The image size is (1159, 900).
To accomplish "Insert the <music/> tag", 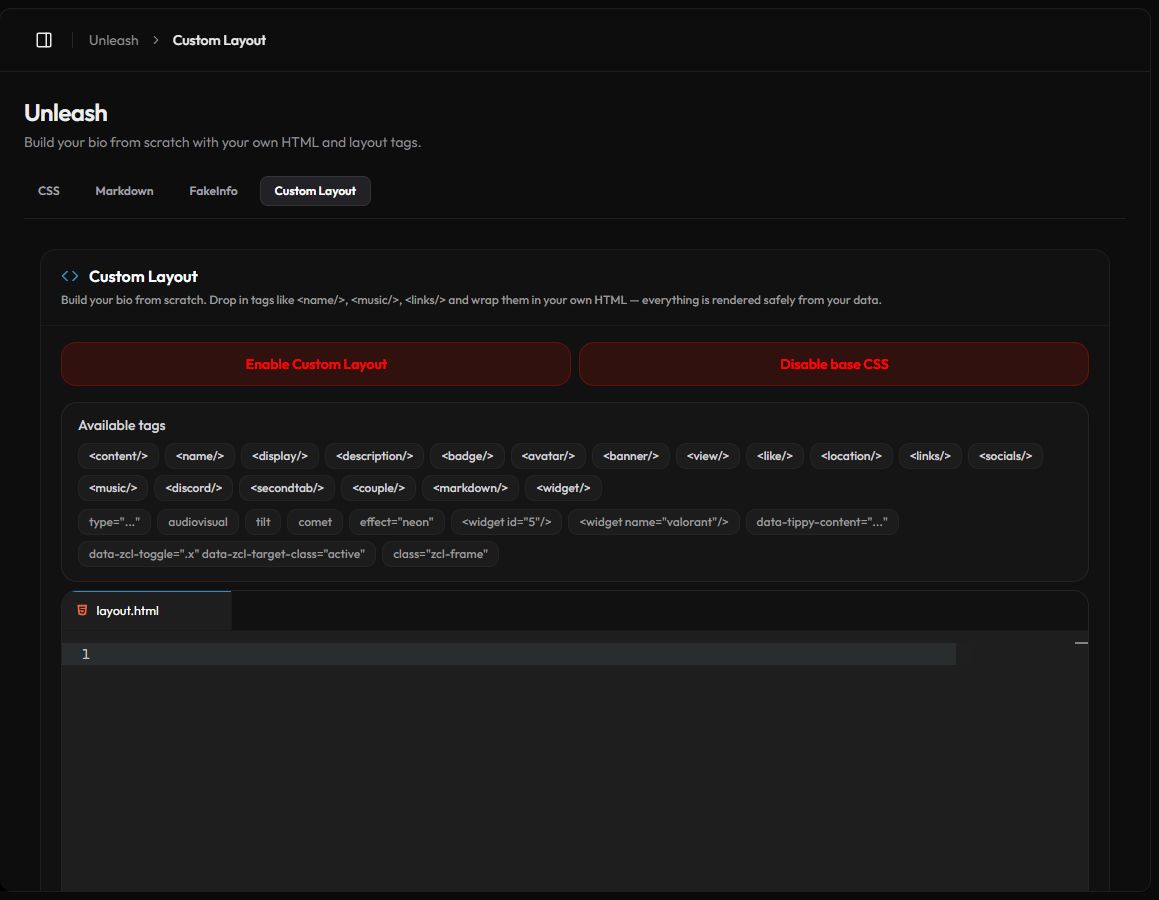I will [x=113, y=488].
